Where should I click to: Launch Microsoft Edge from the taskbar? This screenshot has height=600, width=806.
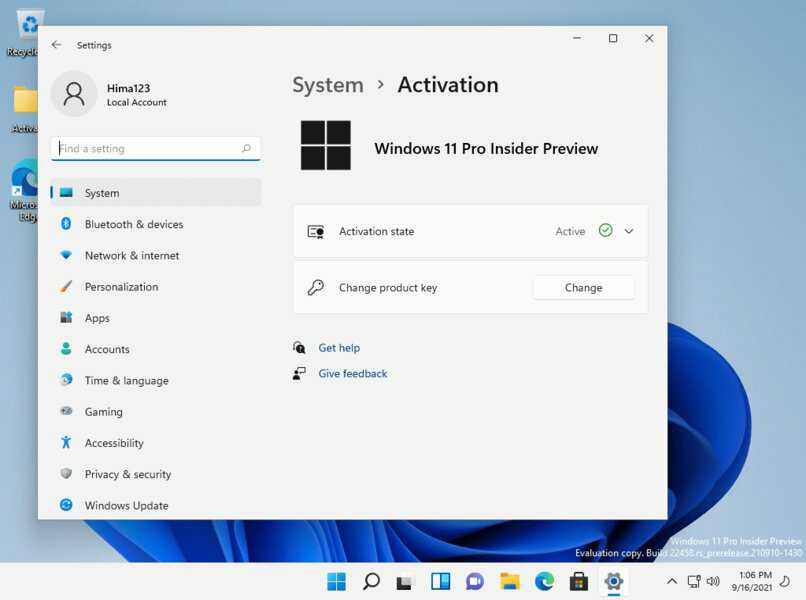[543, 581]
